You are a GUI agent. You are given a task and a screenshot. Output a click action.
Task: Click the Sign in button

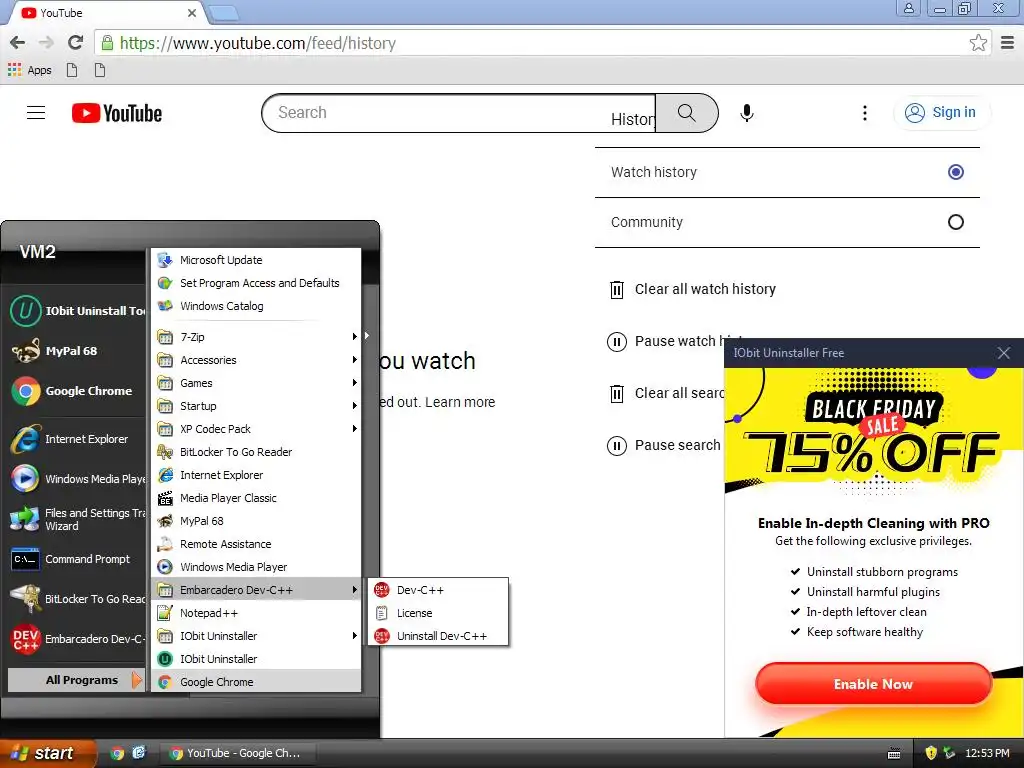tap(941, 113)
